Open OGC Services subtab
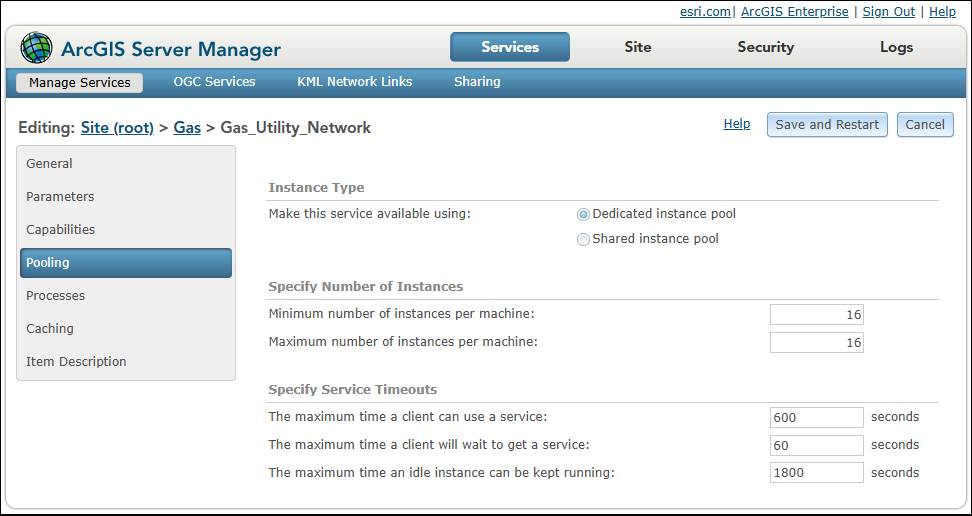Viewport: 972px width, 516px height. (x=214, y=82)
